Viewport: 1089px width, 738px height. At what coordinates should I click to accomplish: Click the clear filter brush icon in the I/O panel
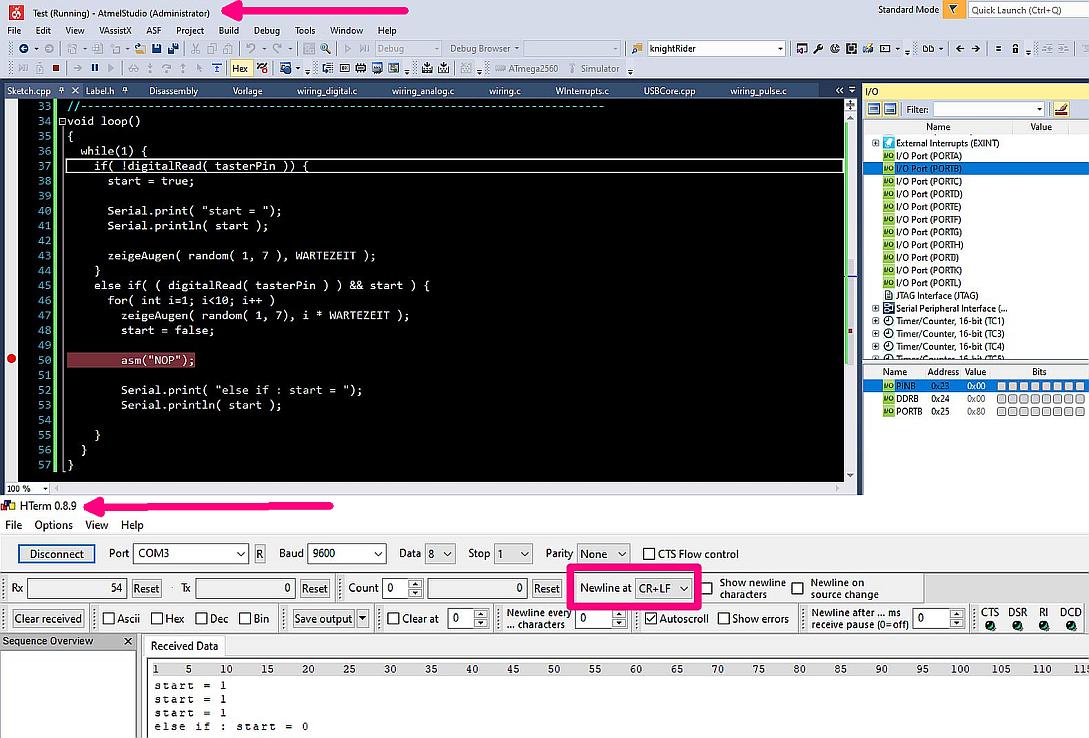[x=1061, y=109]
